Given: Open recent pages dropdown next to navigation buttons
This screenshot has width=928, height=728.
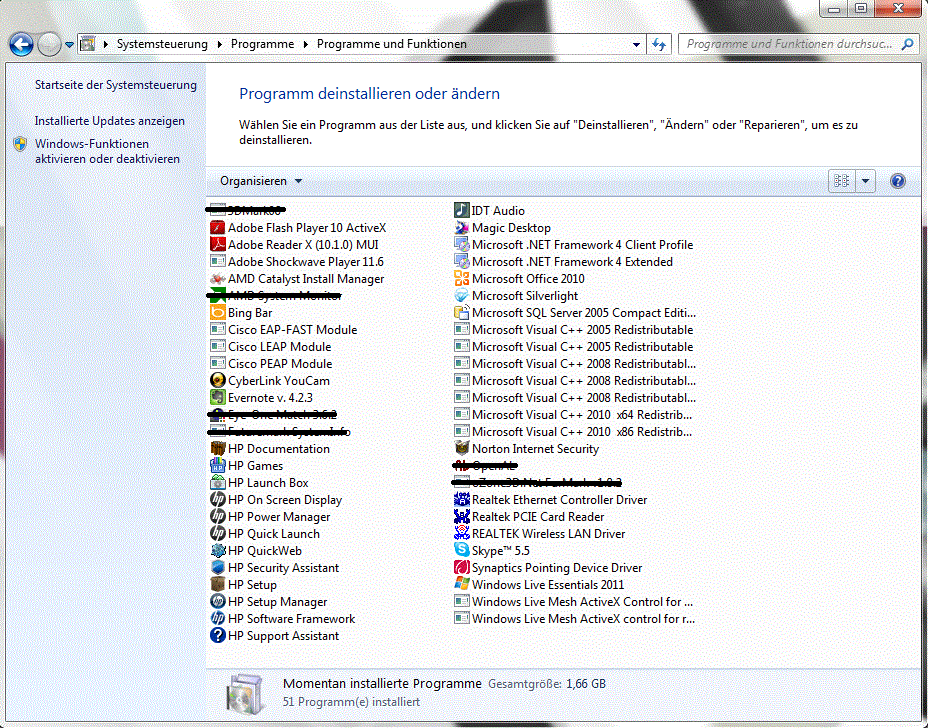Looking at the screenshot, I should 69,44.
